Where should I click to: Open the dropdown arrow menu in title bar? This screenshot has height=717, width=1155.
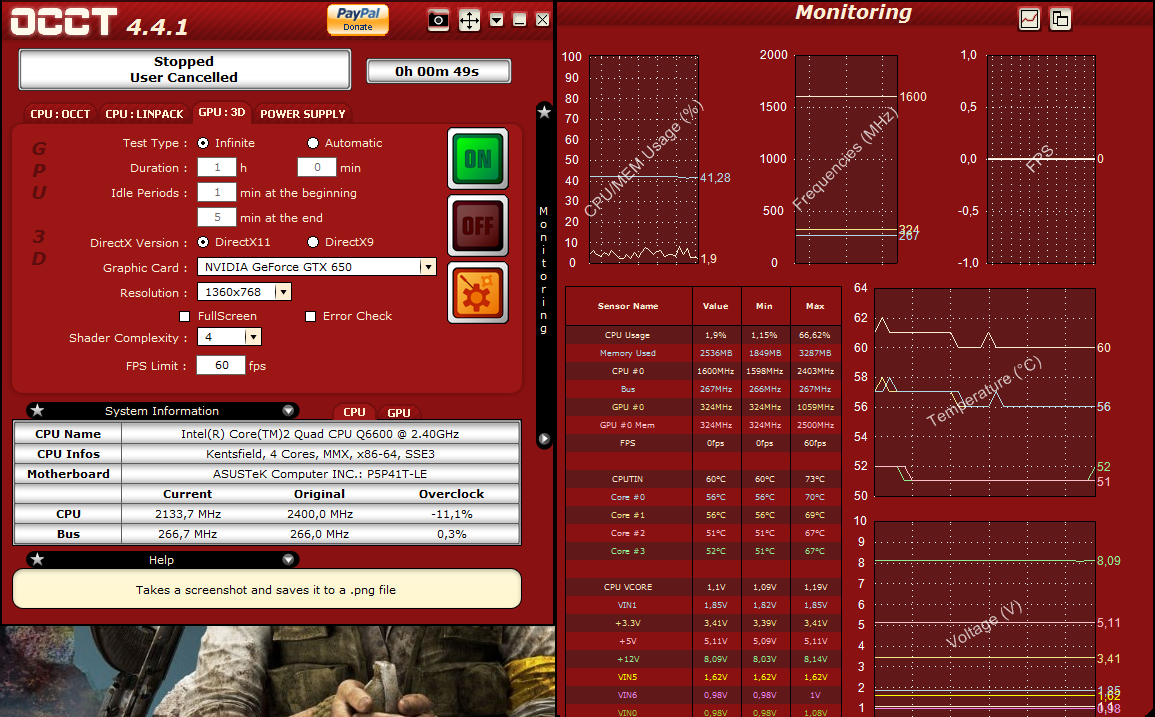pos(496,20)
